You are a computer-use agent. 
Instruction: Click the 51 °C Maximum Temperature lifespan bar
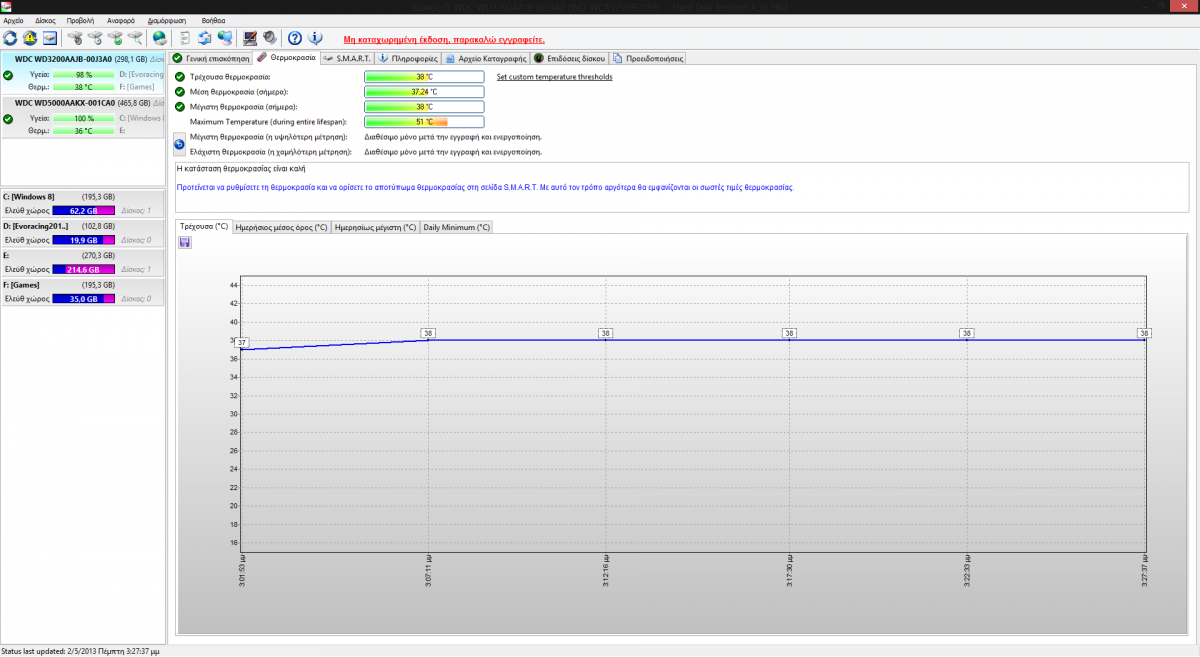pos(424,122)
